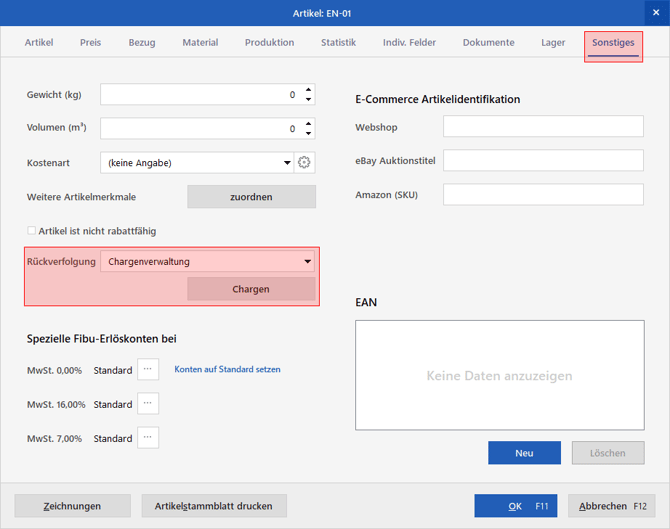Decrease Volumen (m³) with down arrow
The width and height of the screenshot is (670, 529).
tap(309, 133)
